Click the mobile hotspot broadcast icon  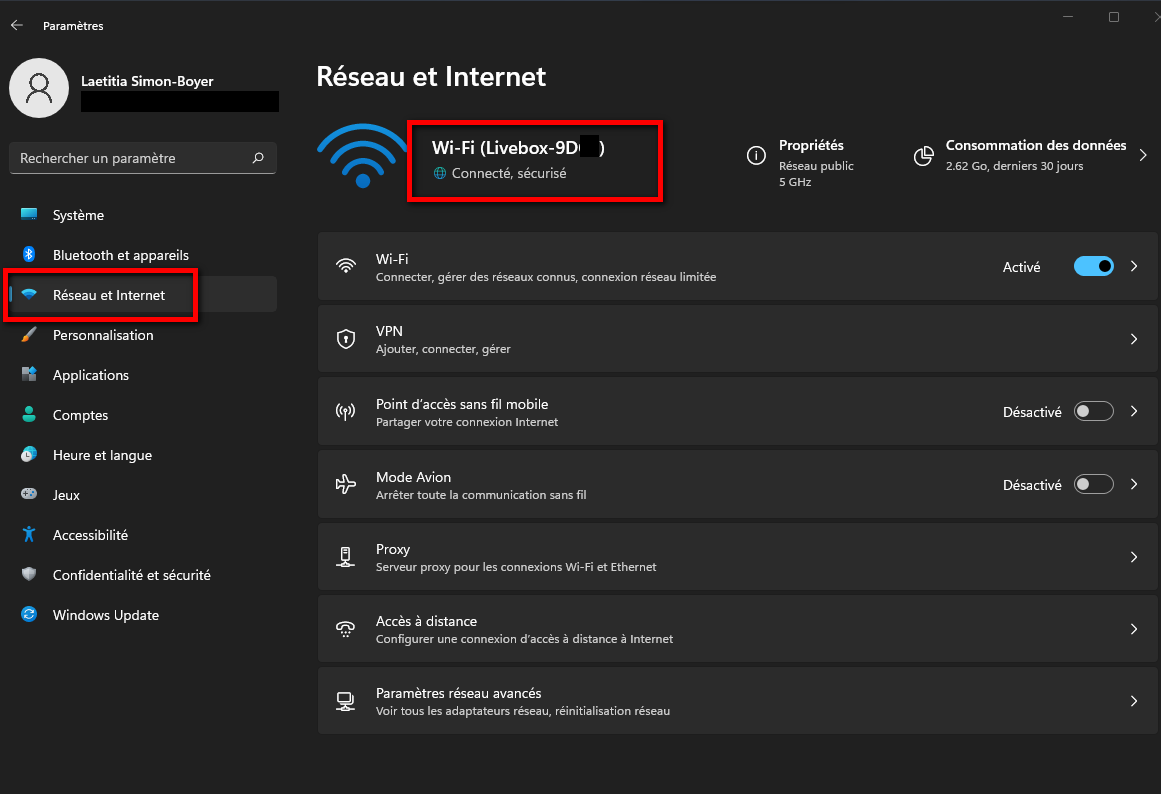346,411
